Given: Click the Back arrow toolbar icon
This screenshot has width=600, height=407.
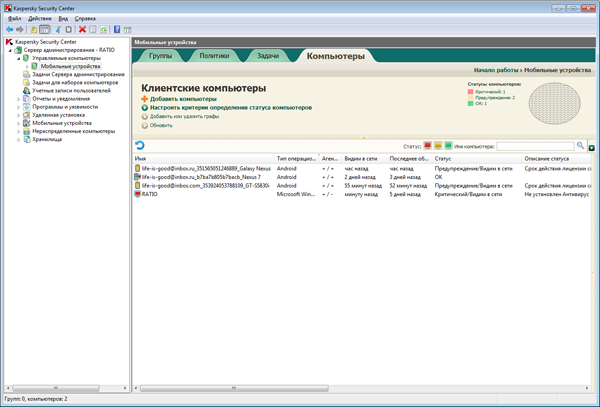Looking at the screenshot, I should [x=10, y=29].
